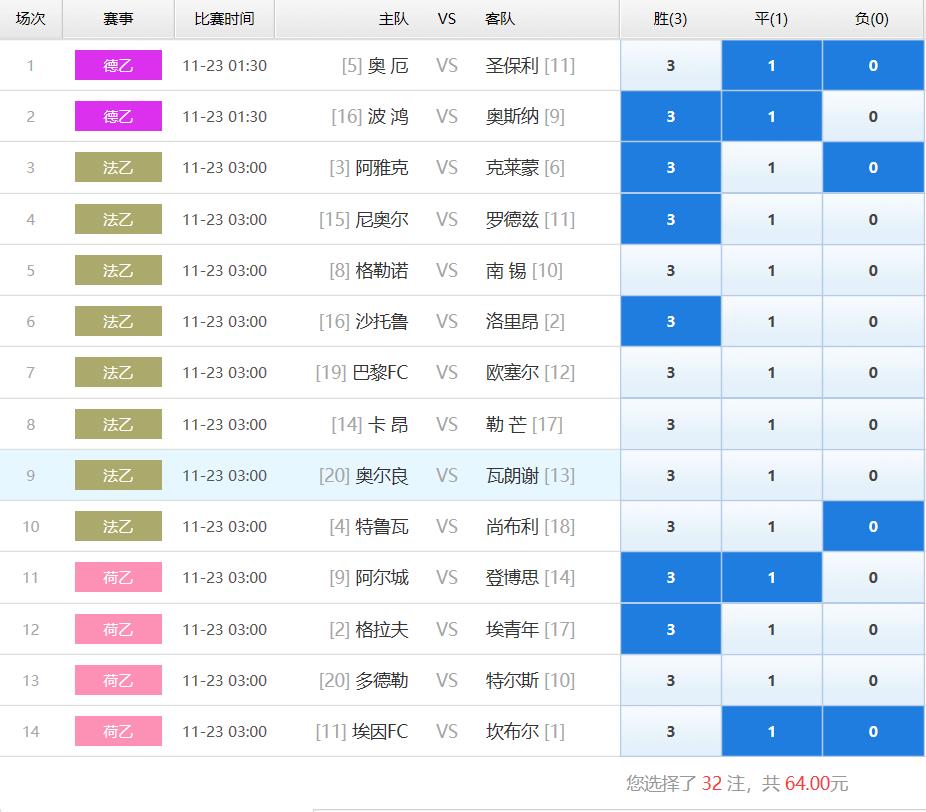
Task: Click home team name 格拉夫
Action: (x=382, y=630)
